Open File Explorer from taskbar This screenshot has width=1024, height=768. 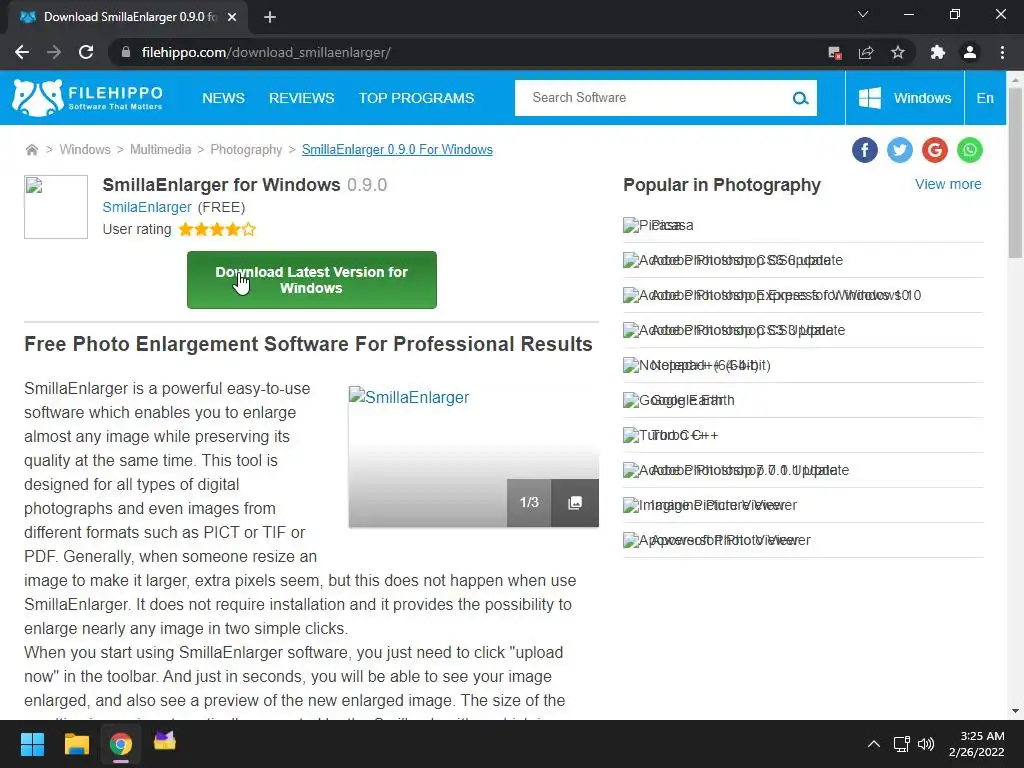(x=76, y=744)
